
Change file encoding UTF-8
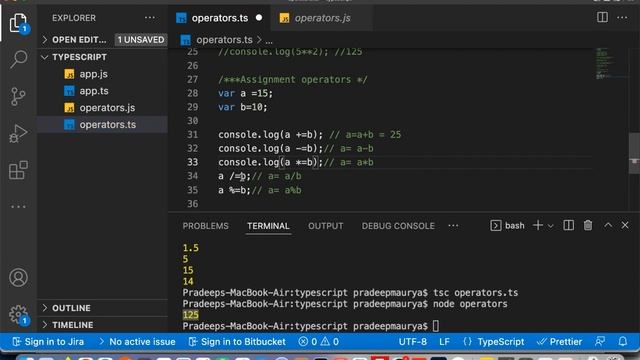[x=413, y=342]
